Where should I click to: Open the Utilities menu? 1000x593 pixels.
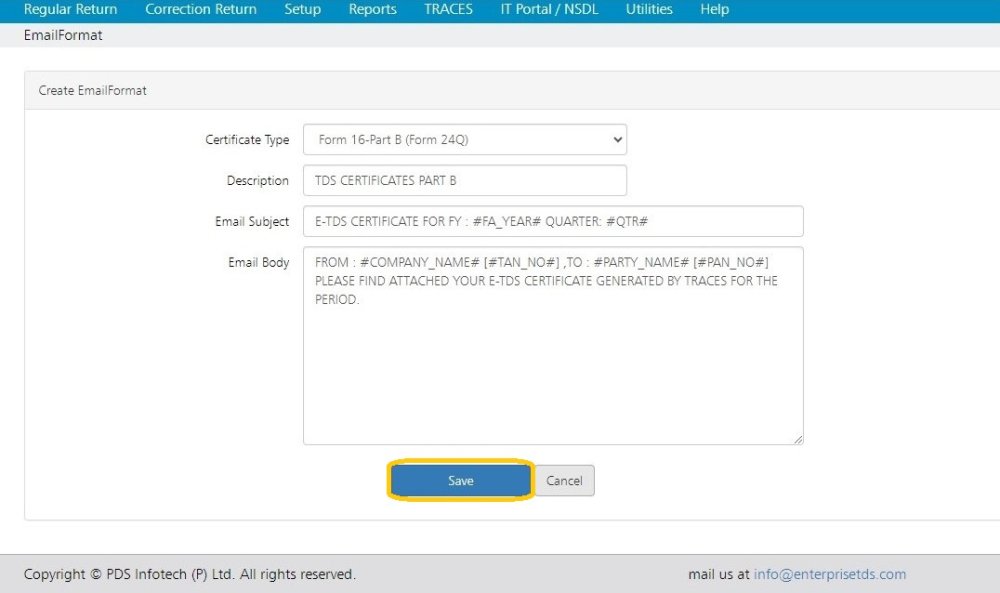648,9
